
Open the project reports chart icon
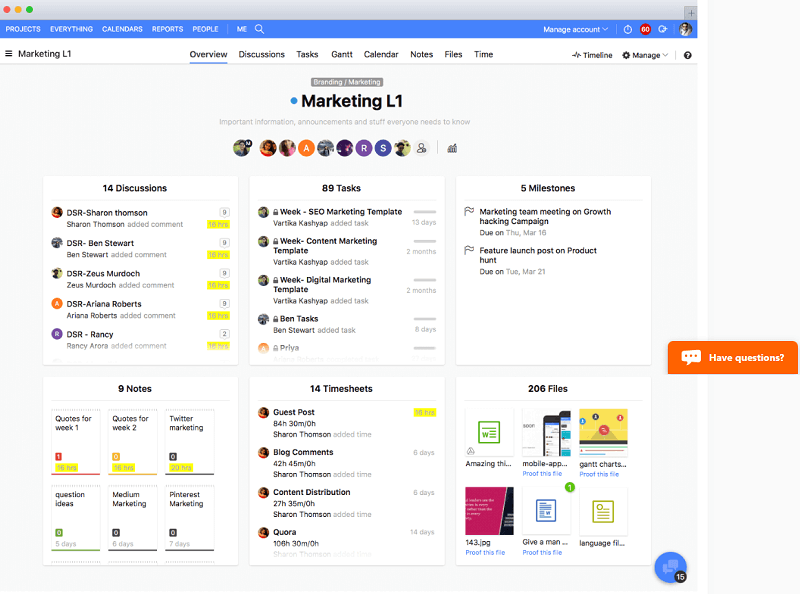point(452,148)
